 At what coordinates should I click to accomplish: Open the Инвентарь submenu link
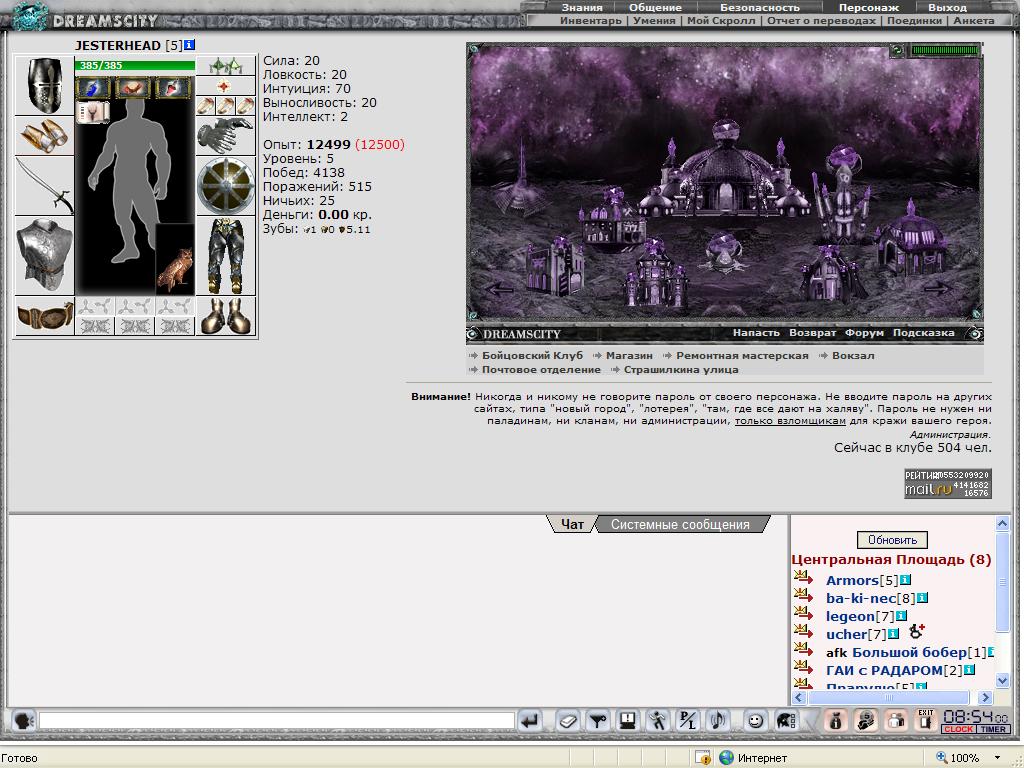590,20
